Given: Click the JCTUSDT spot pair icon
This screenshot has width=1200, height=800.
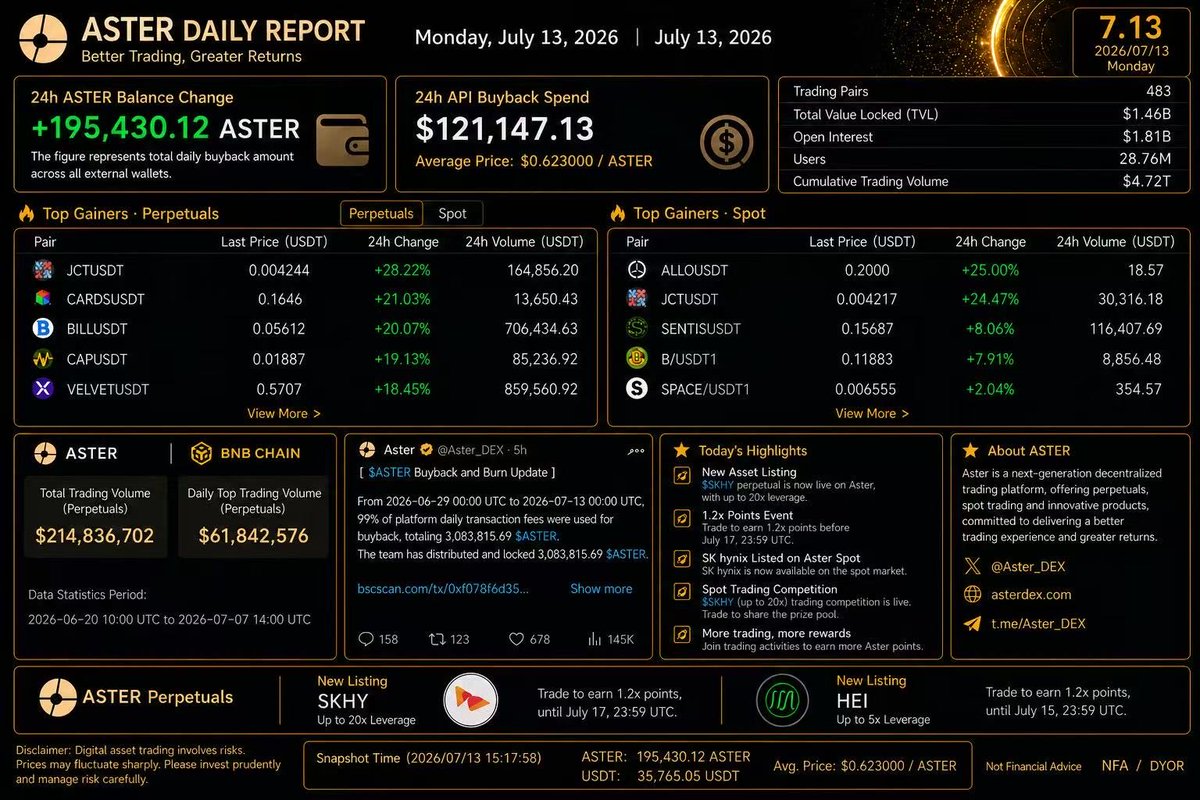Looking at the screenshot, I should [x=636, y=299].
